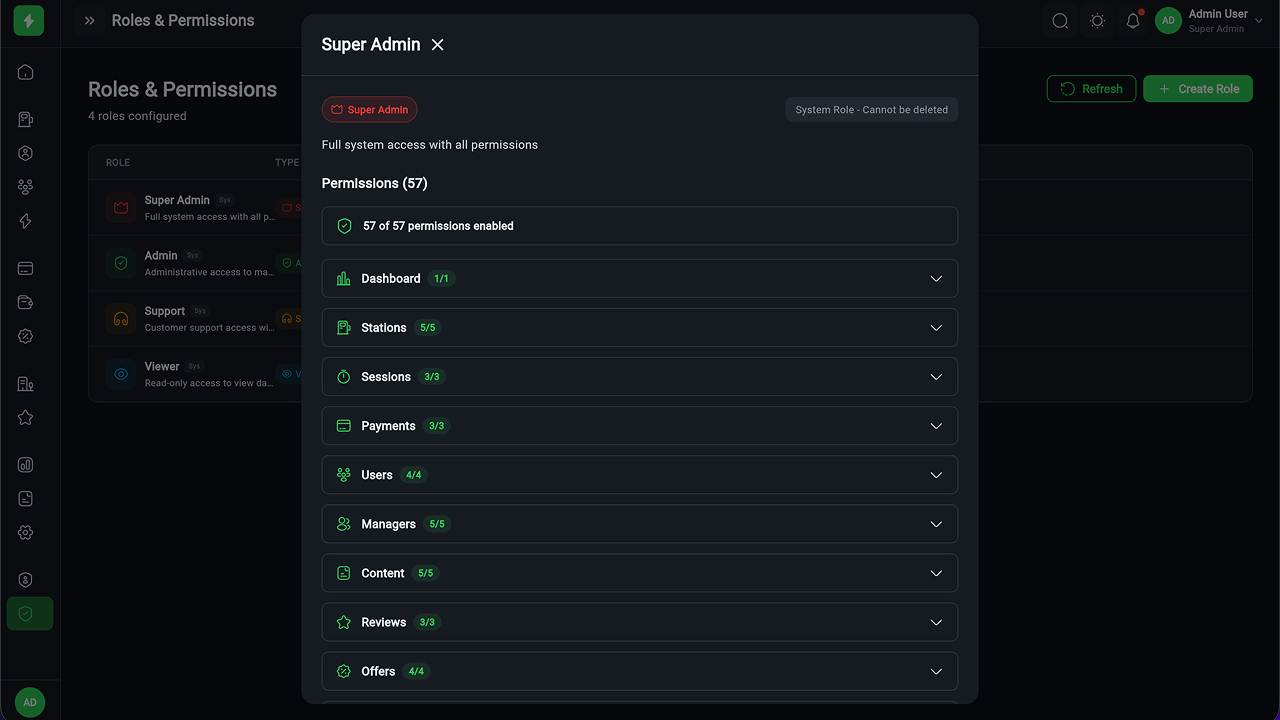Click the Refresh button
Viewport: 1280px width, 720px height.
click(1091, 89)
